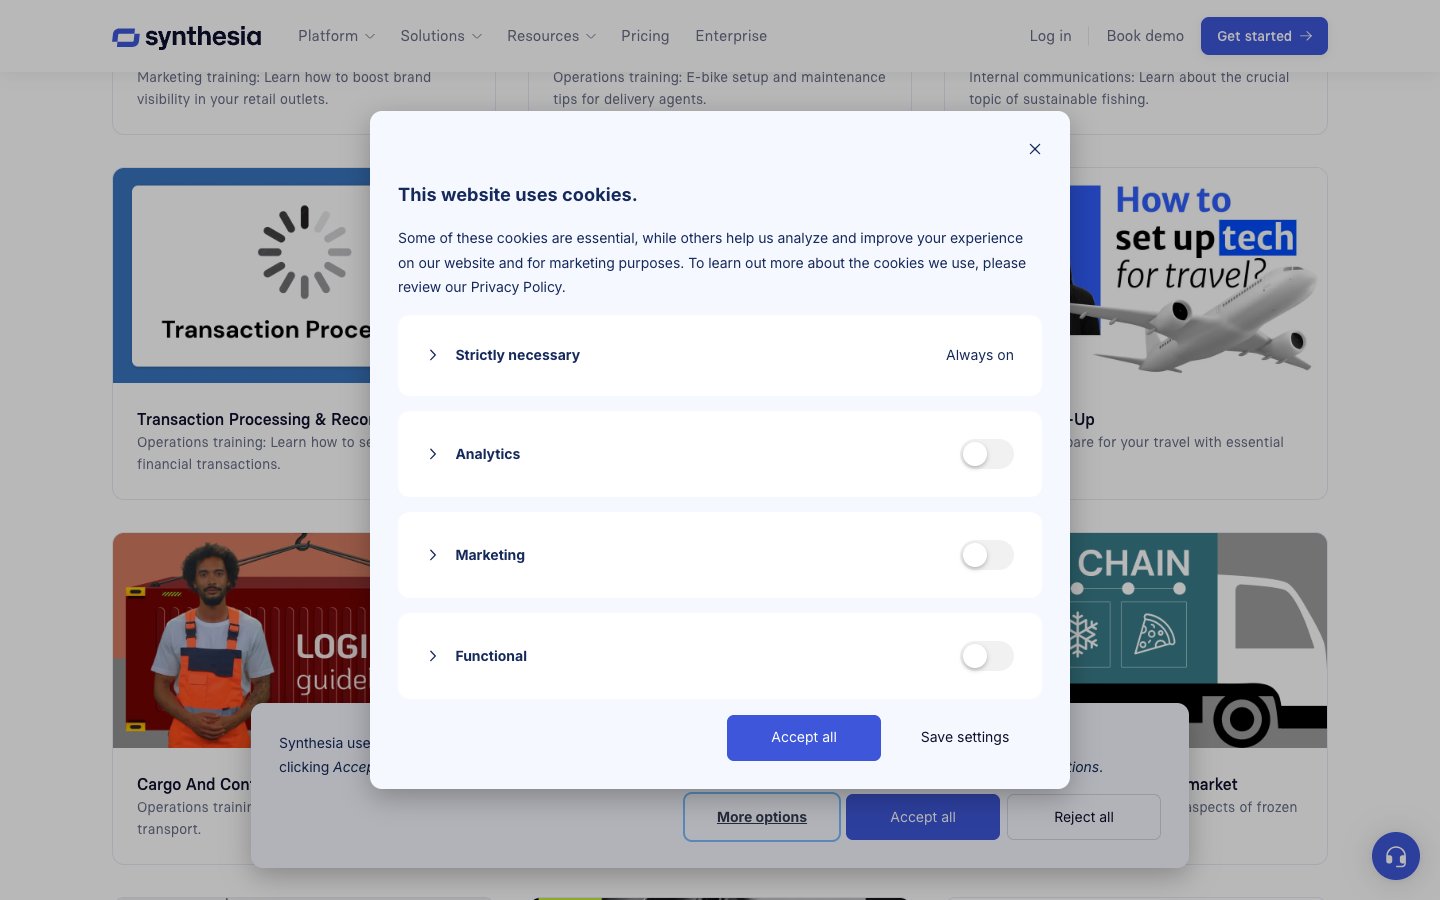Close the cookie dialog with the X icon
Image resolution: width=1440 pixels, height=900 pixels.
click(1035, 149)
